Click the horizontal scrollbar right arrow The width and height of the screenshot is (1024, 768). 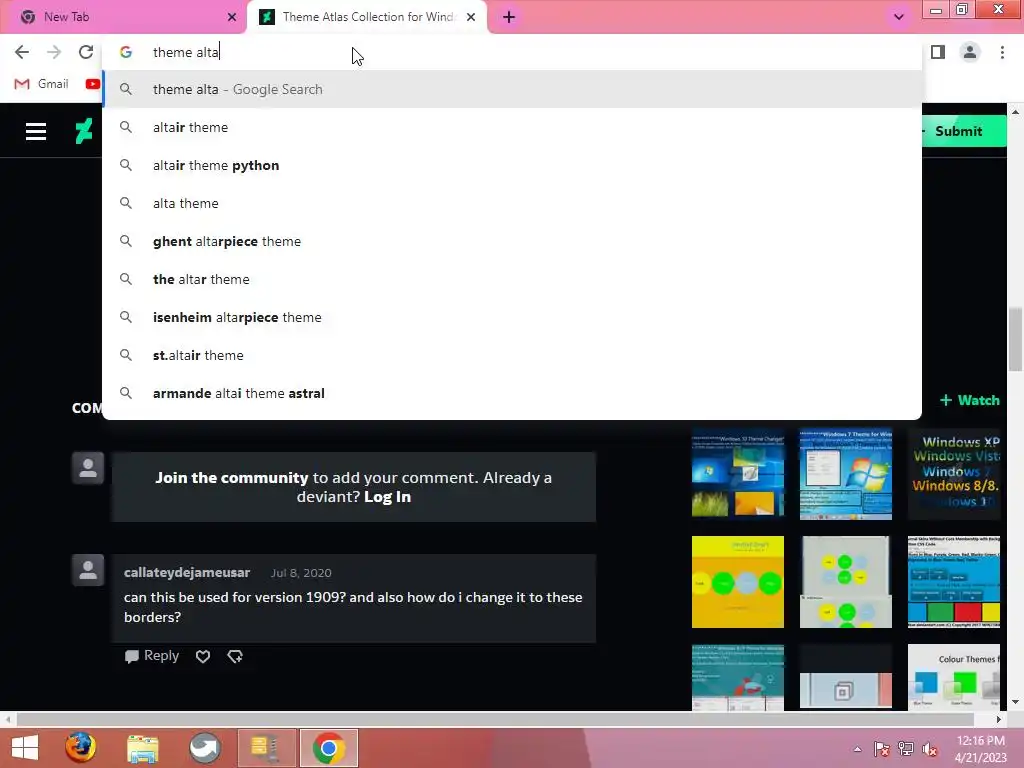pos(999,719)
